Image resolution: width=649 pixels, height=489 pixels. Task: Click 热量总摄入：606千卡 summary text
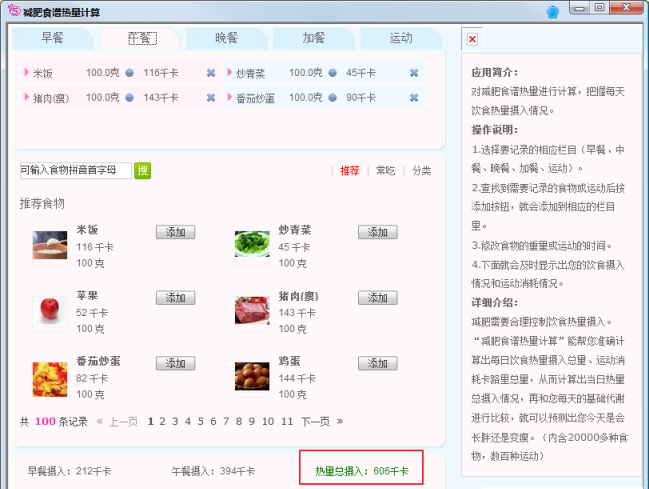pyautogui.click(x=362, y=471)
